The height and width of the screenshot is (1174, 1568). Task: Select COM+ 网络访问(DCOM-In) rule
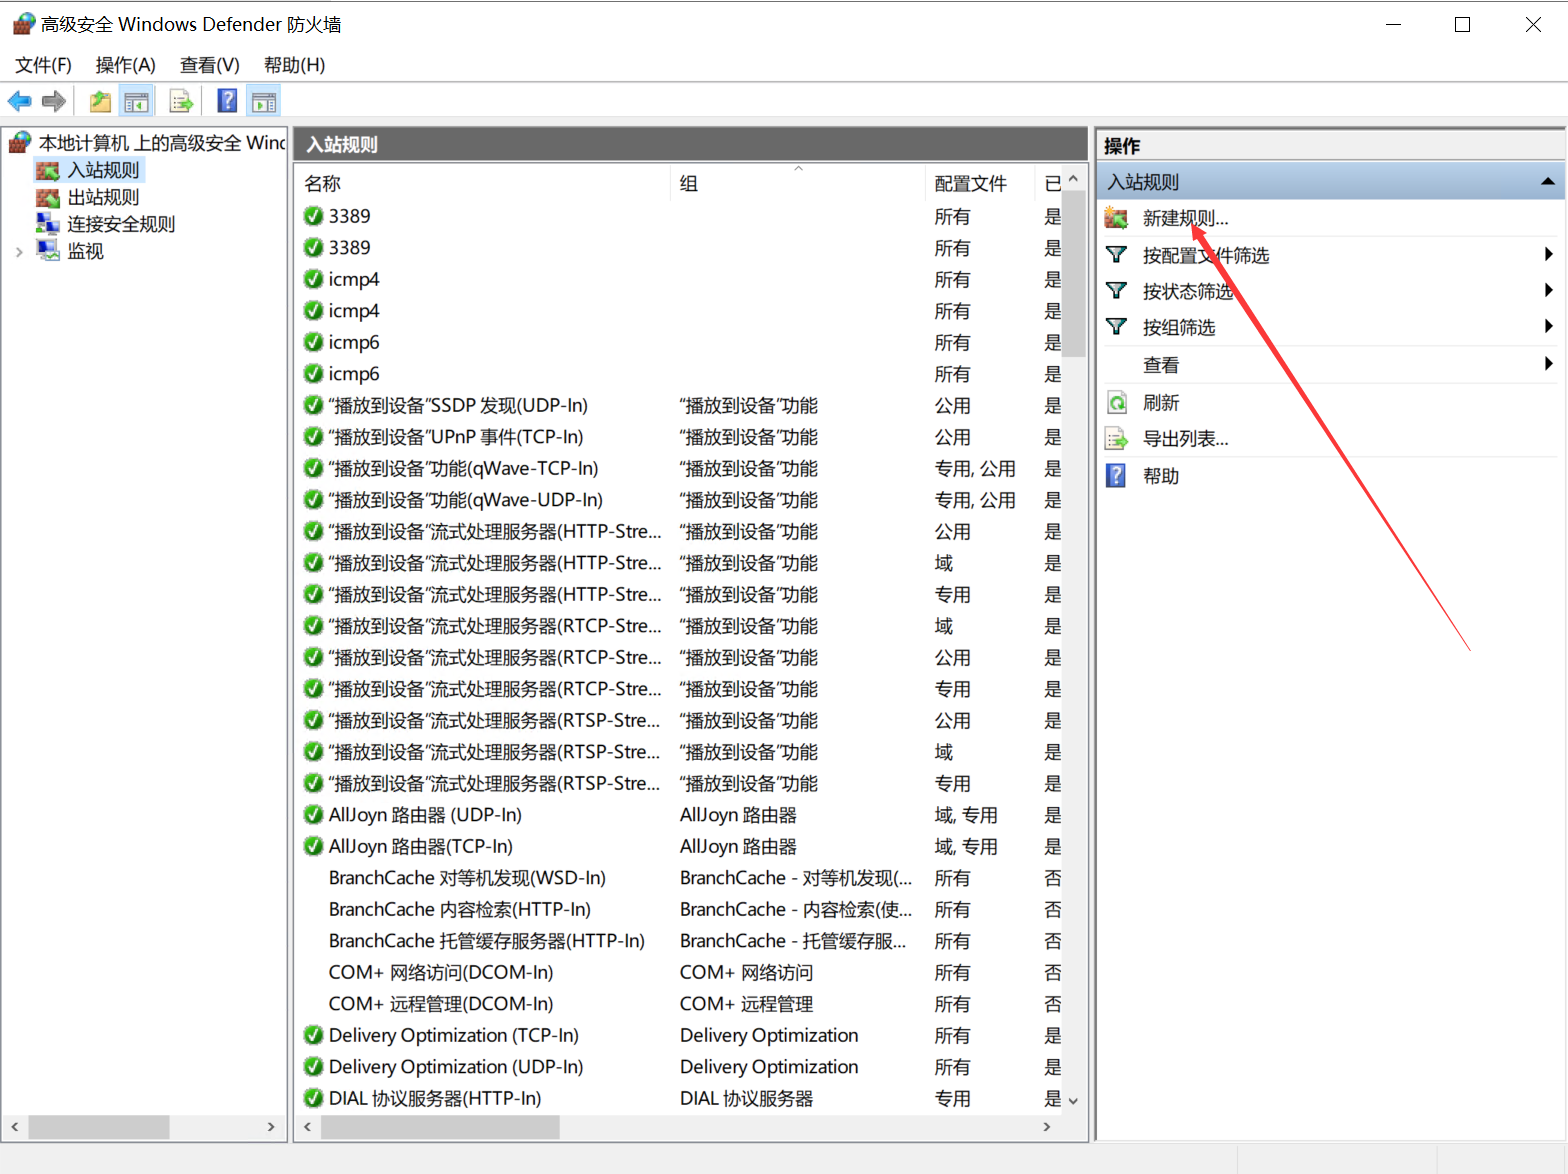(680, 972)
